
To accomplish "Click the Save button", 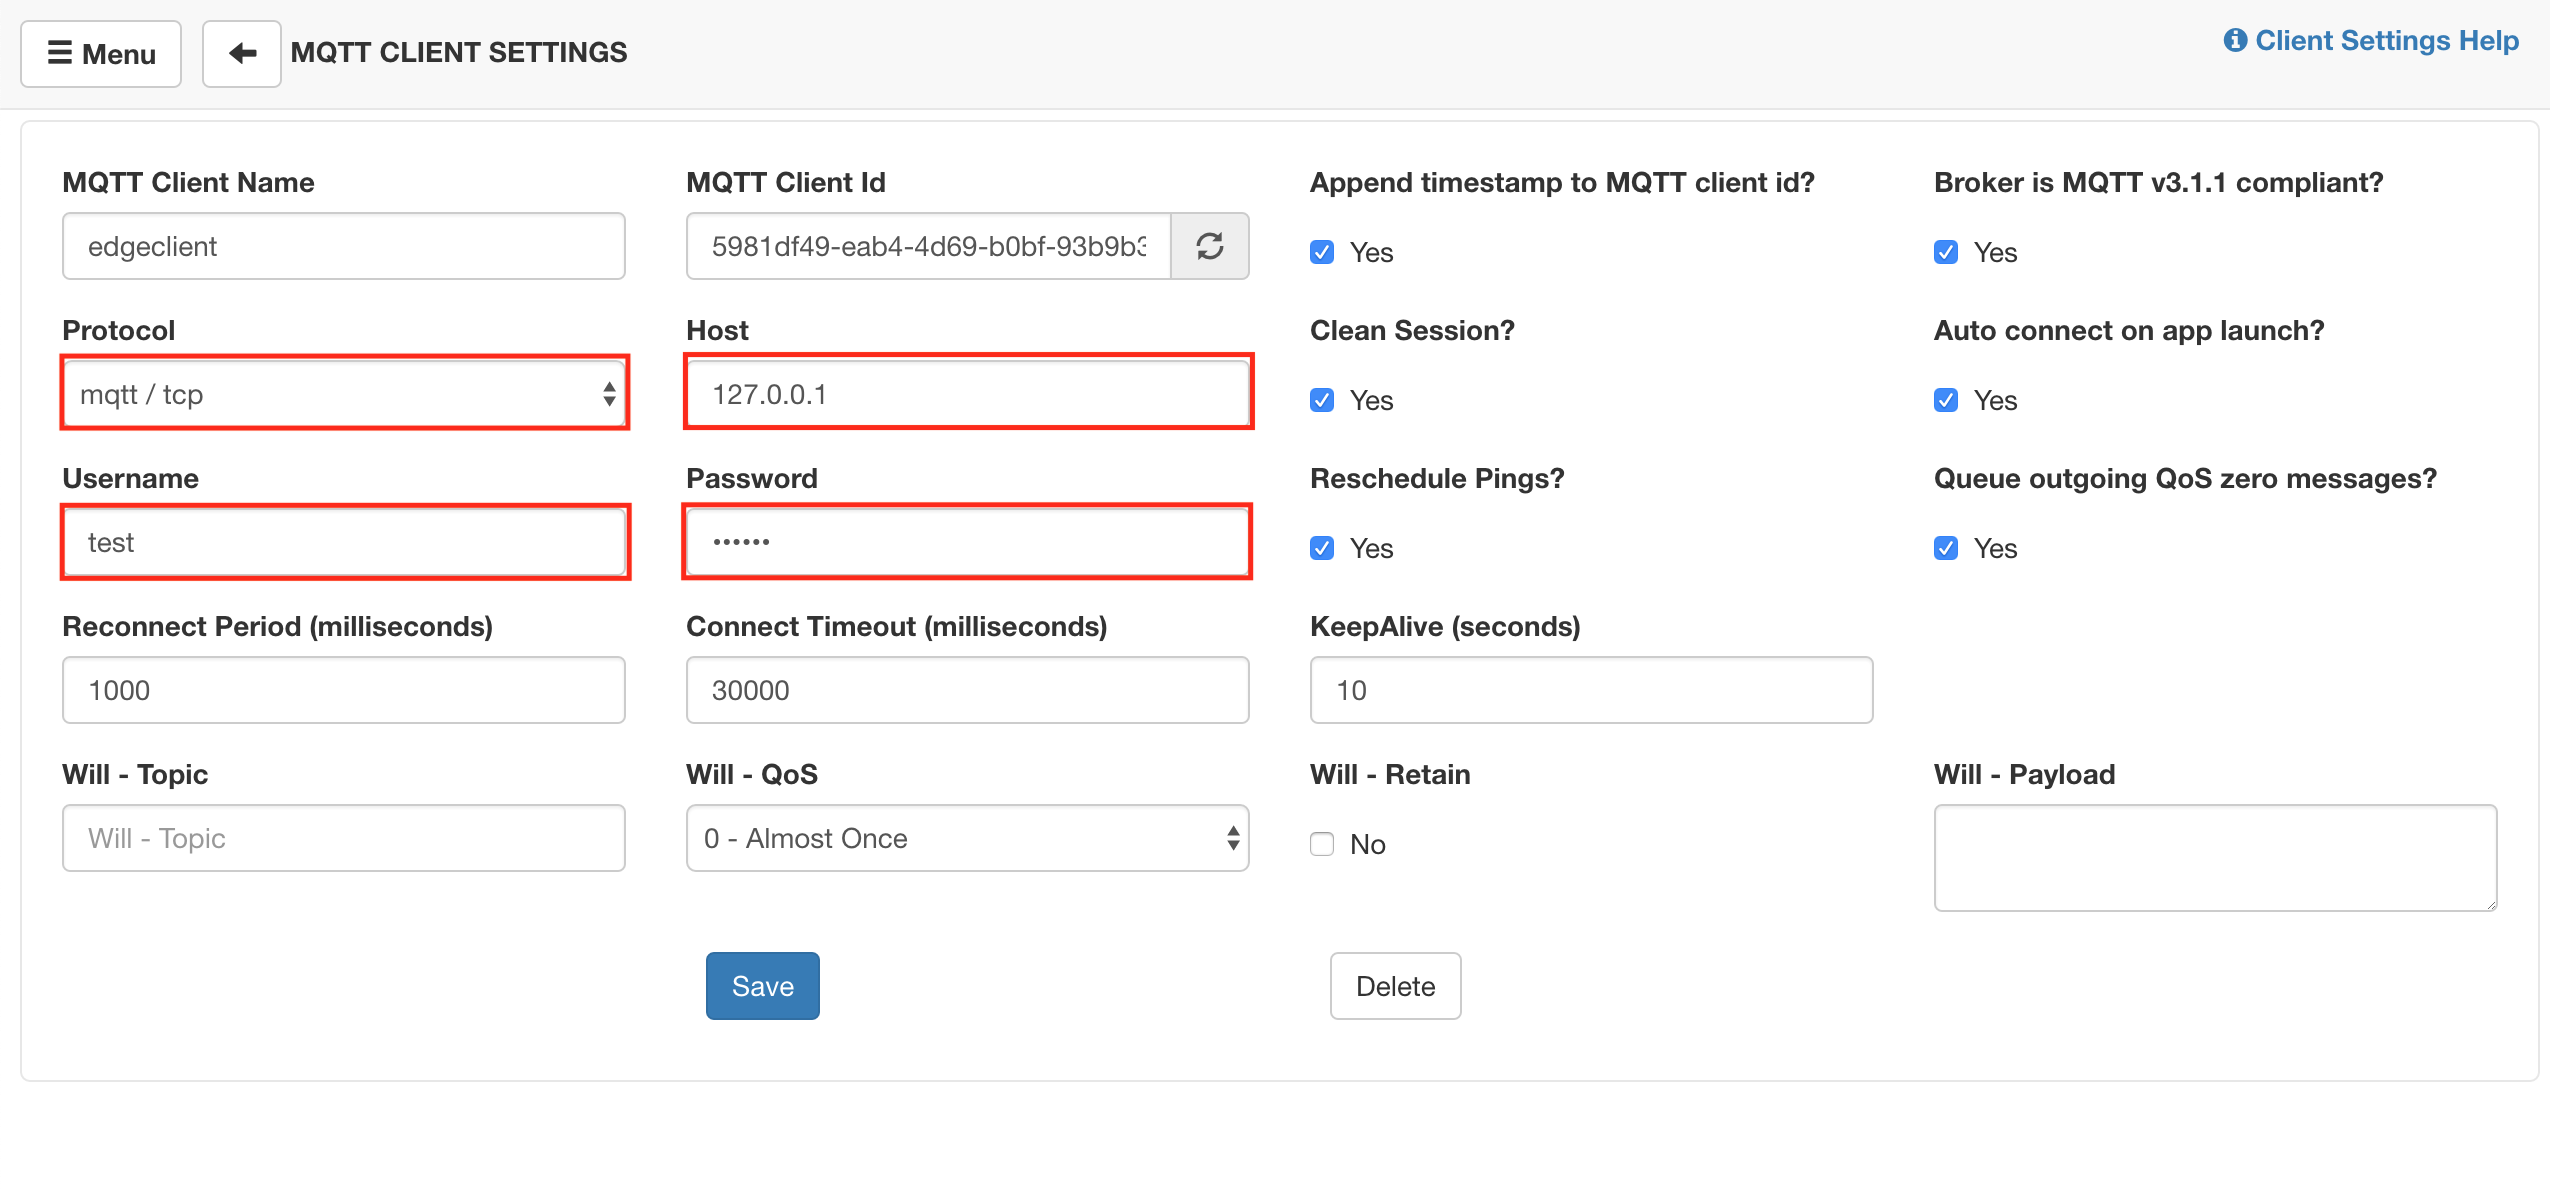I will (x=763, y=986).
